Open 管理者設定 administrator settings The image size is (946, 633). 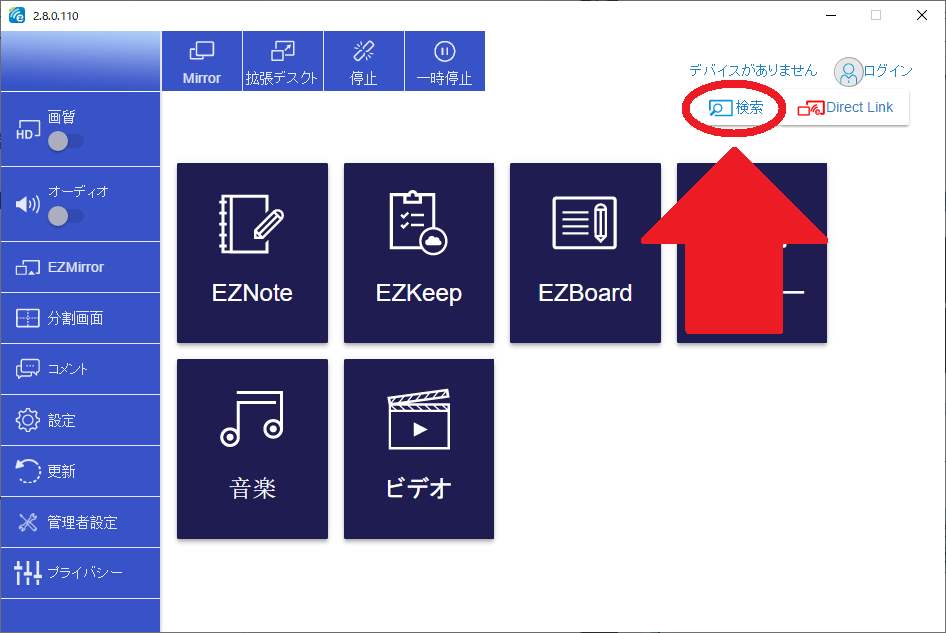click(80, 522)
